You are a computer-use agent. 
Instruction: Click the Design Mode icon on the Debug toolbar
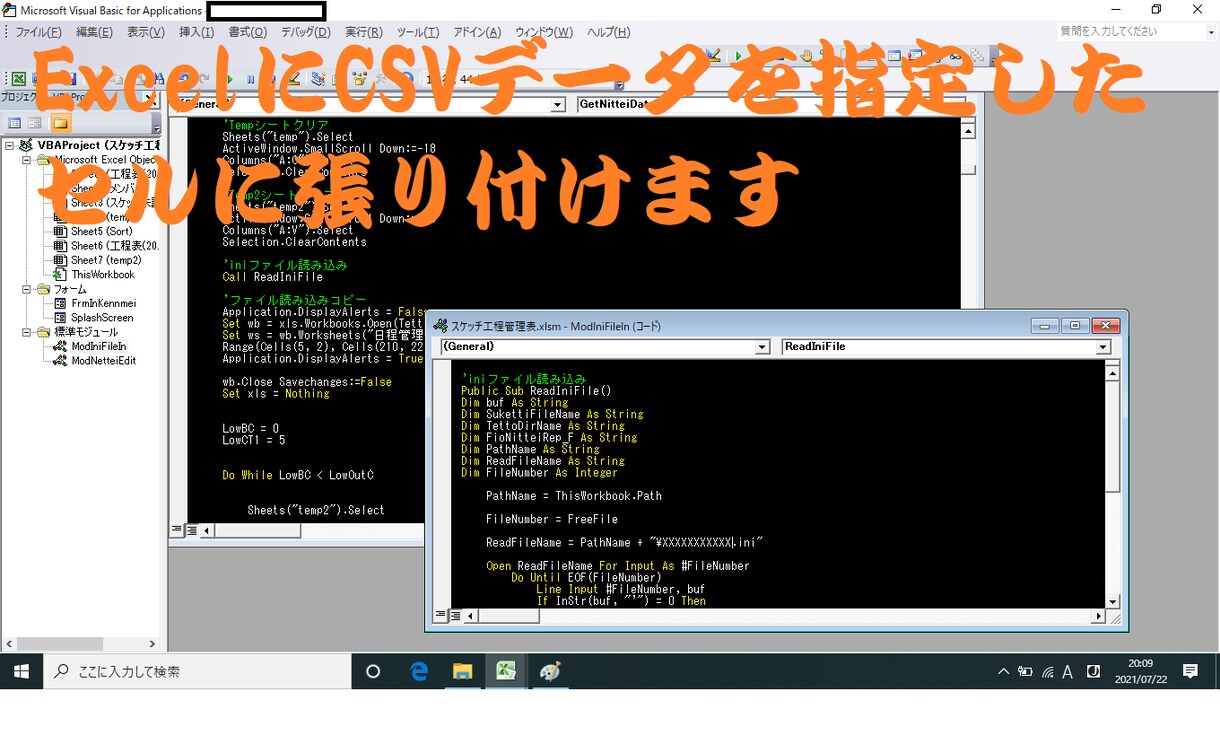point(715,56)
